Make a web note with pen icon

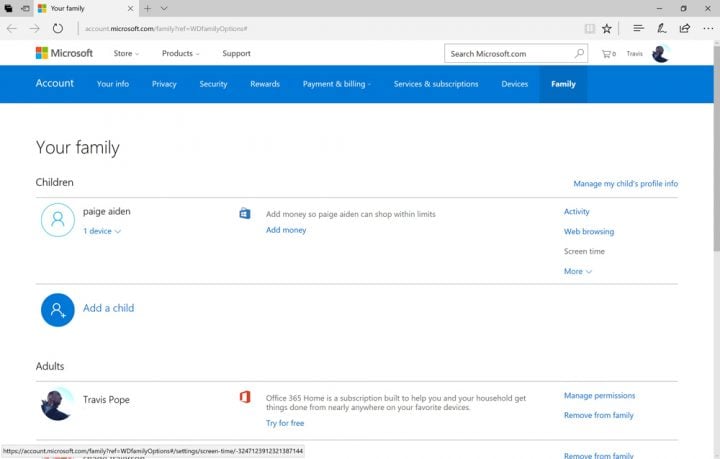(x=661, y=28)
